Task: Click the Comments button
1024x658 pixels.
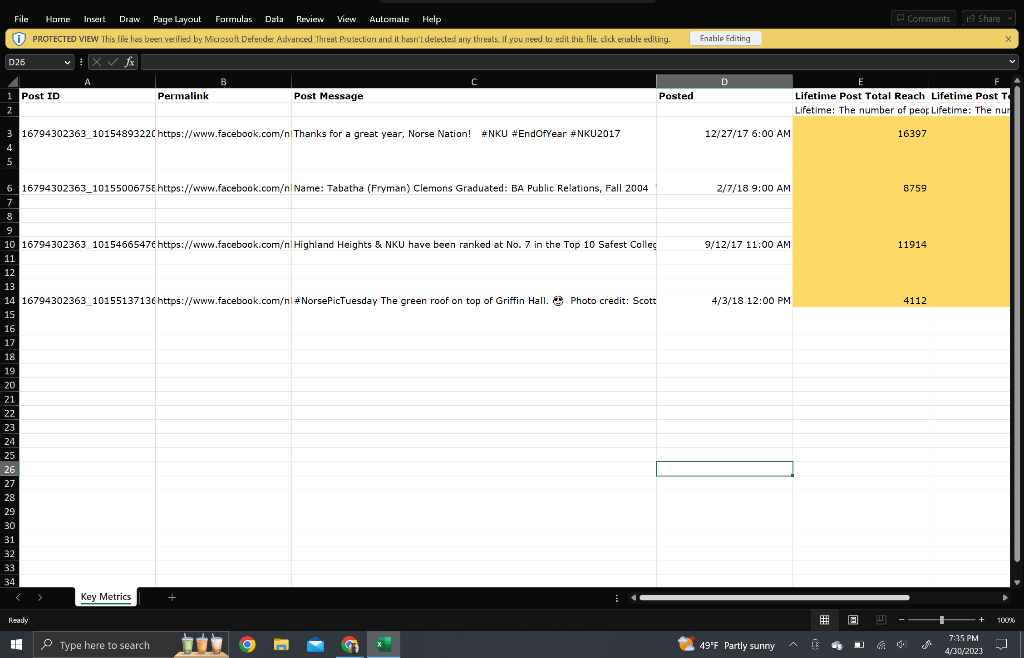Action: [x=923, y=18]
